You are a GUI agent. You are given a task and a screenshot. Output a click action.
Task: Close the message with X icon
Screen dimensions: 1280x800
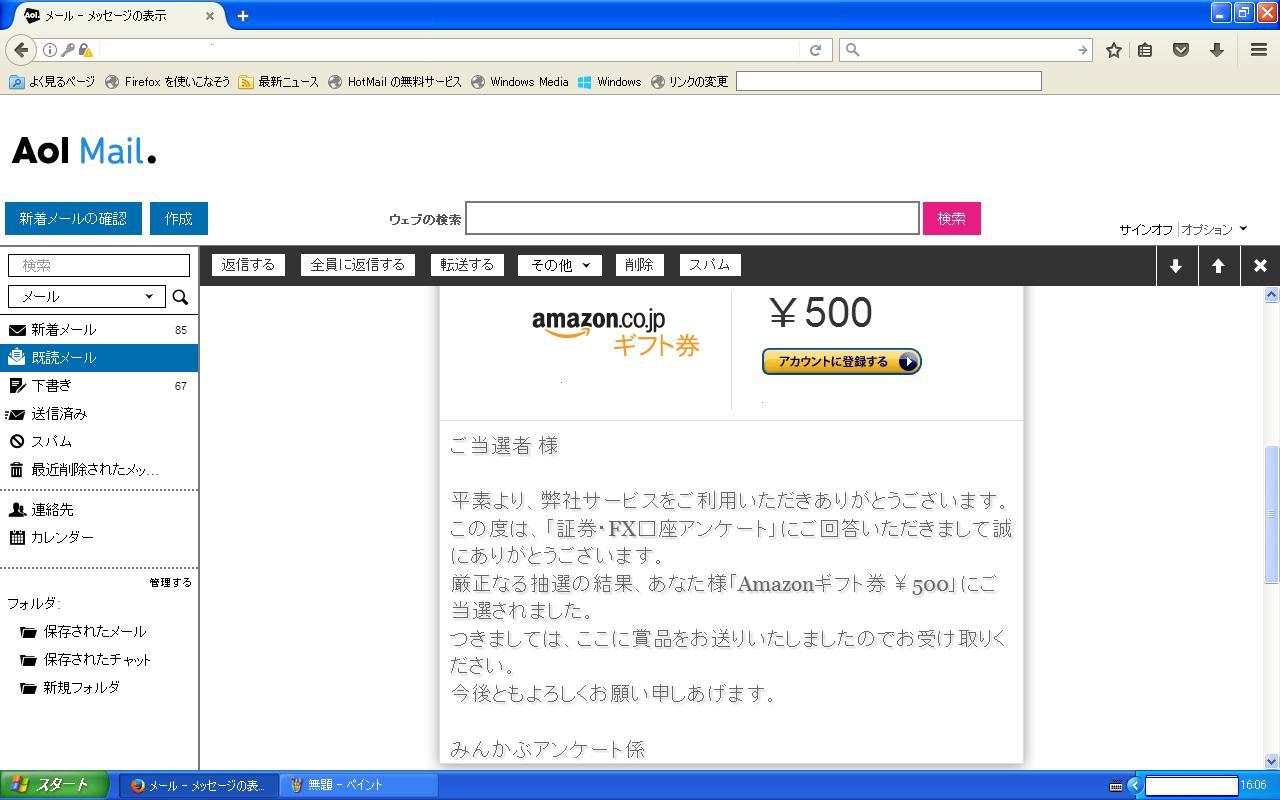tap(1260, 266)
